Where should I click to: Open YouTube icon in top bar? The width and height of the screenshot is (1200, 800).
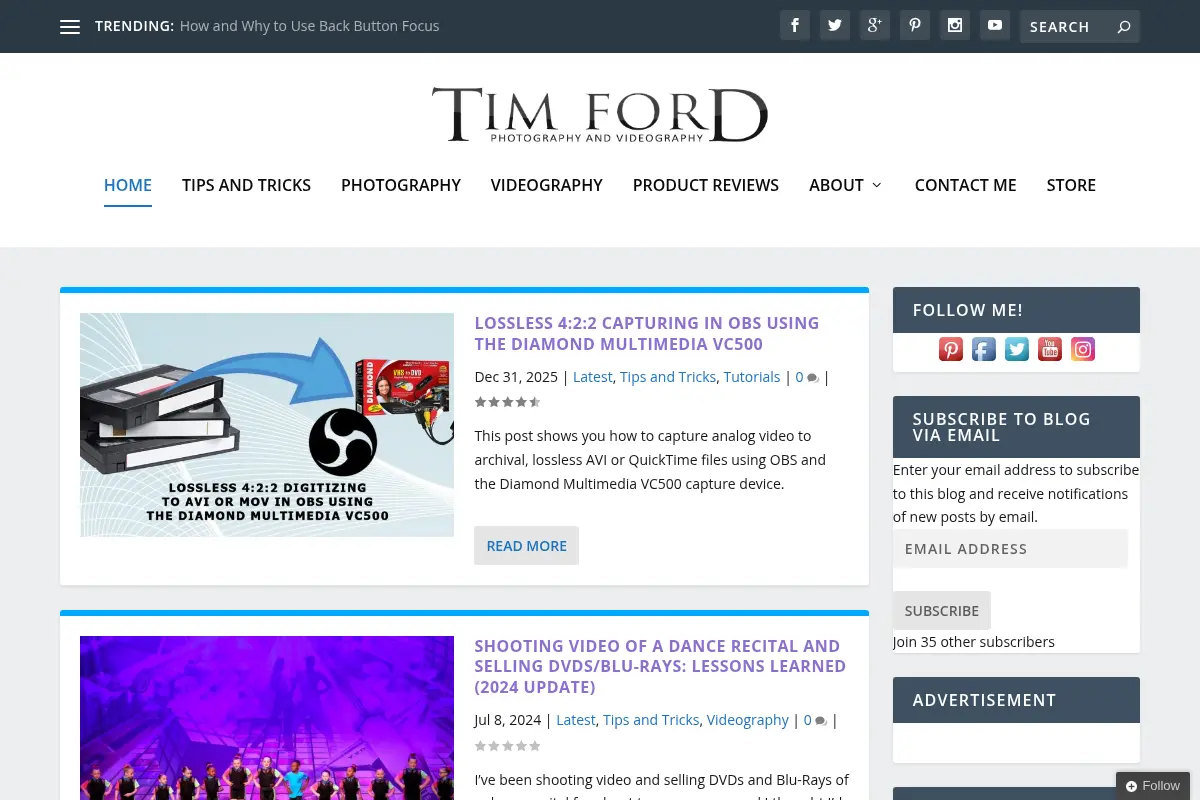[x=995, y=26]
